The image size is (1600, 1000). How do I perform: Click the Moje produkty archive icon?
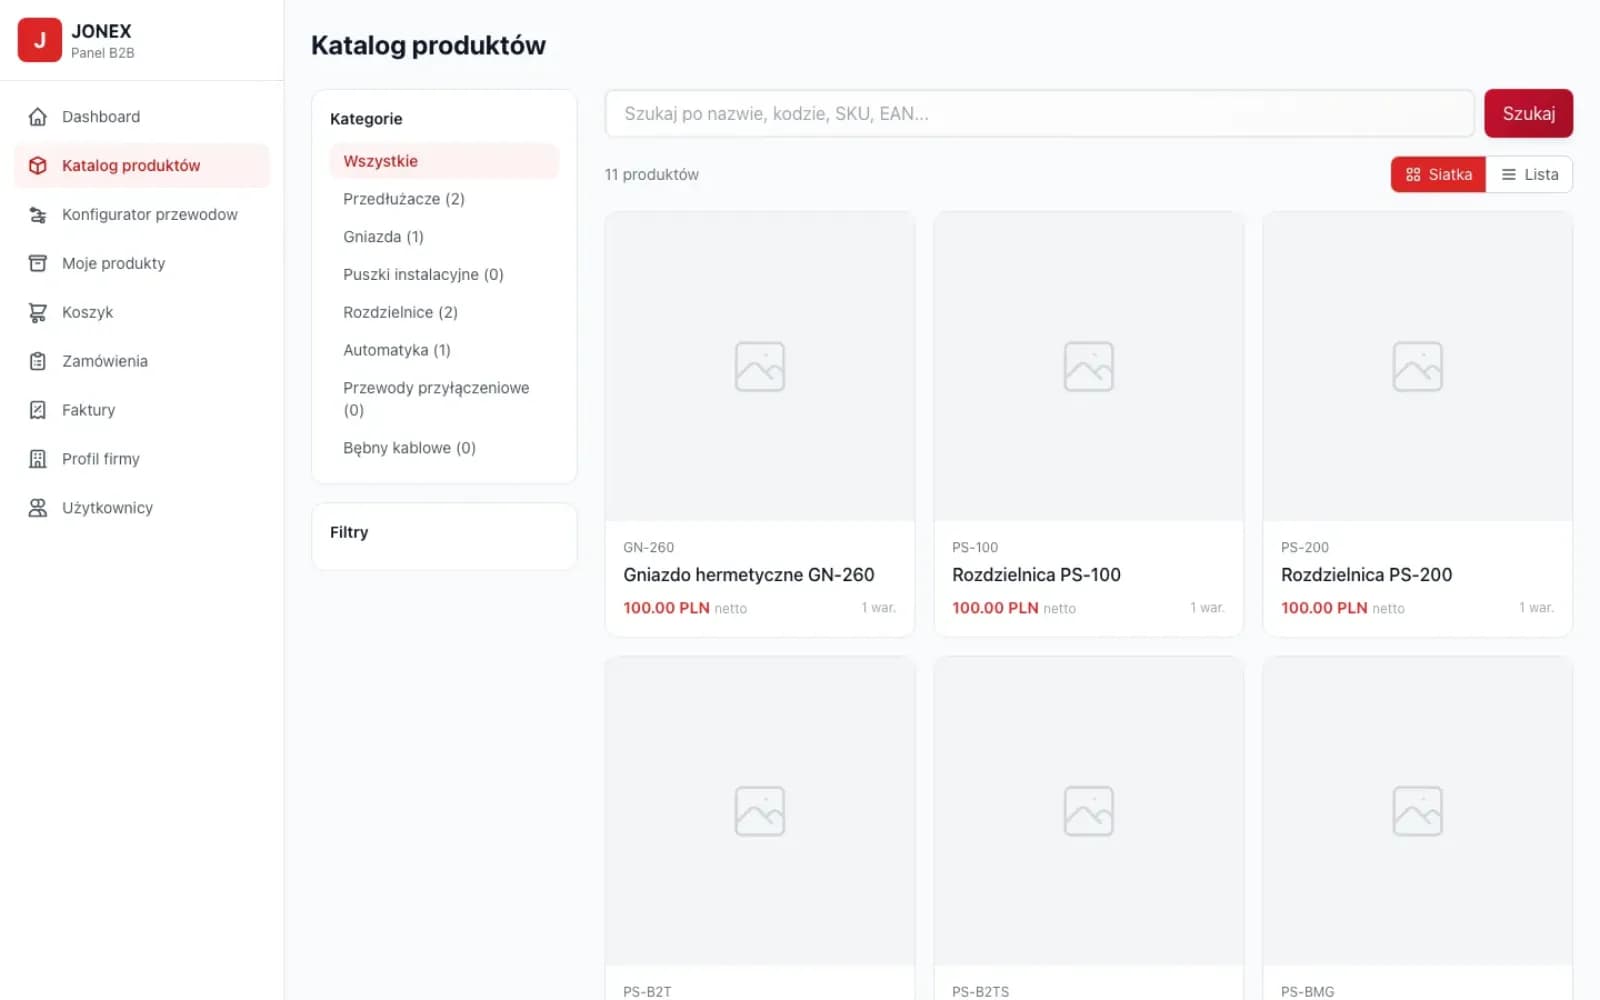(x=38, y=264)
